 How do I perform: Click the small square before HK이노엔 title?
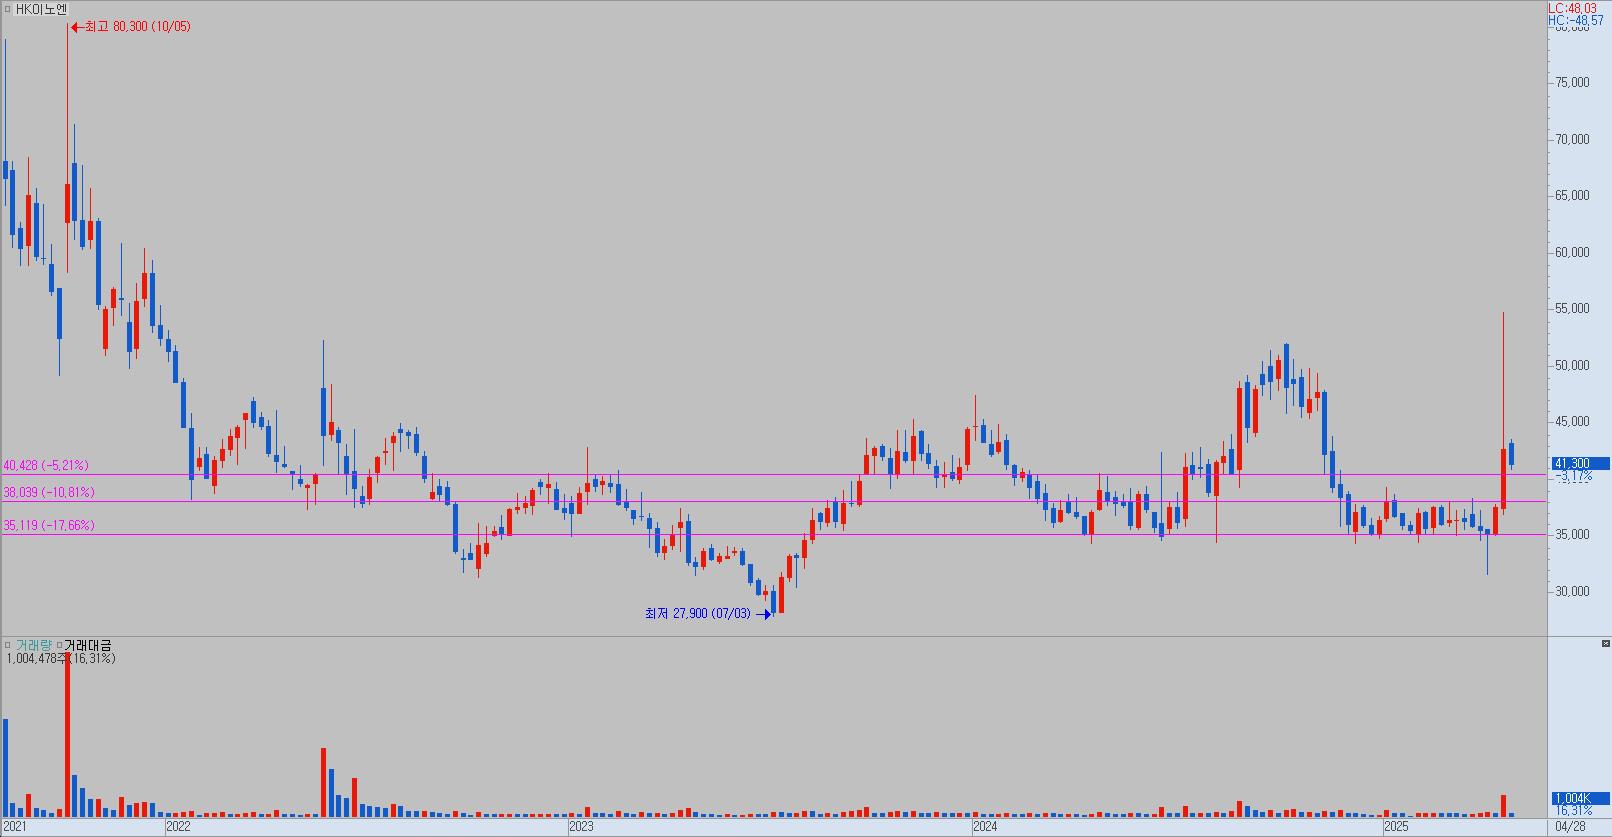tap(7, 8)
